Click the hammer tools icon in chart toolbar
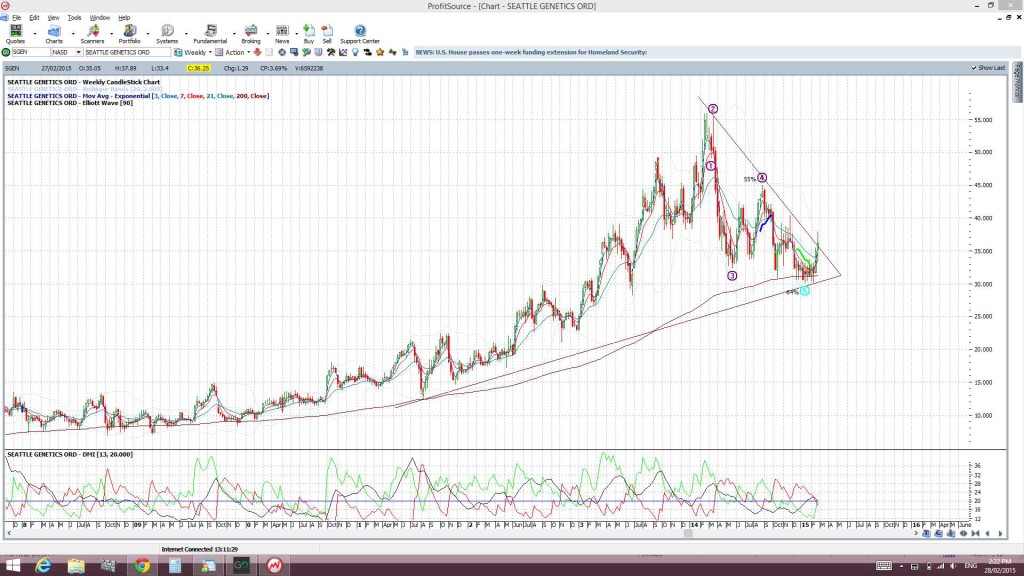This screenshot has width=1024, height=576. (331, 52)
